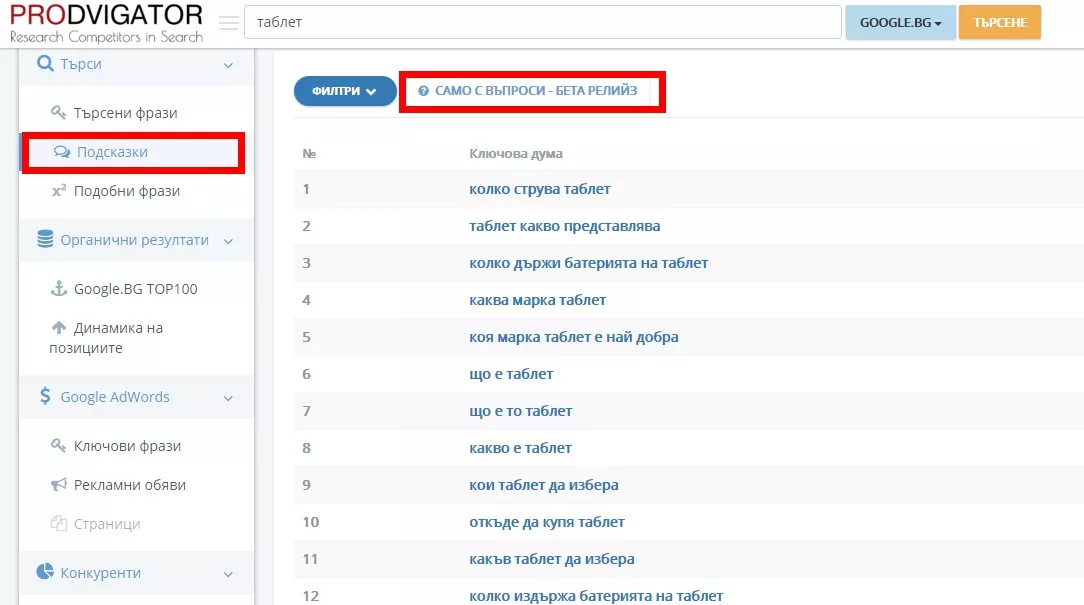Collapse the Google AdWords section chevron
Screen dimensions: 1084x605
point(228,398)
